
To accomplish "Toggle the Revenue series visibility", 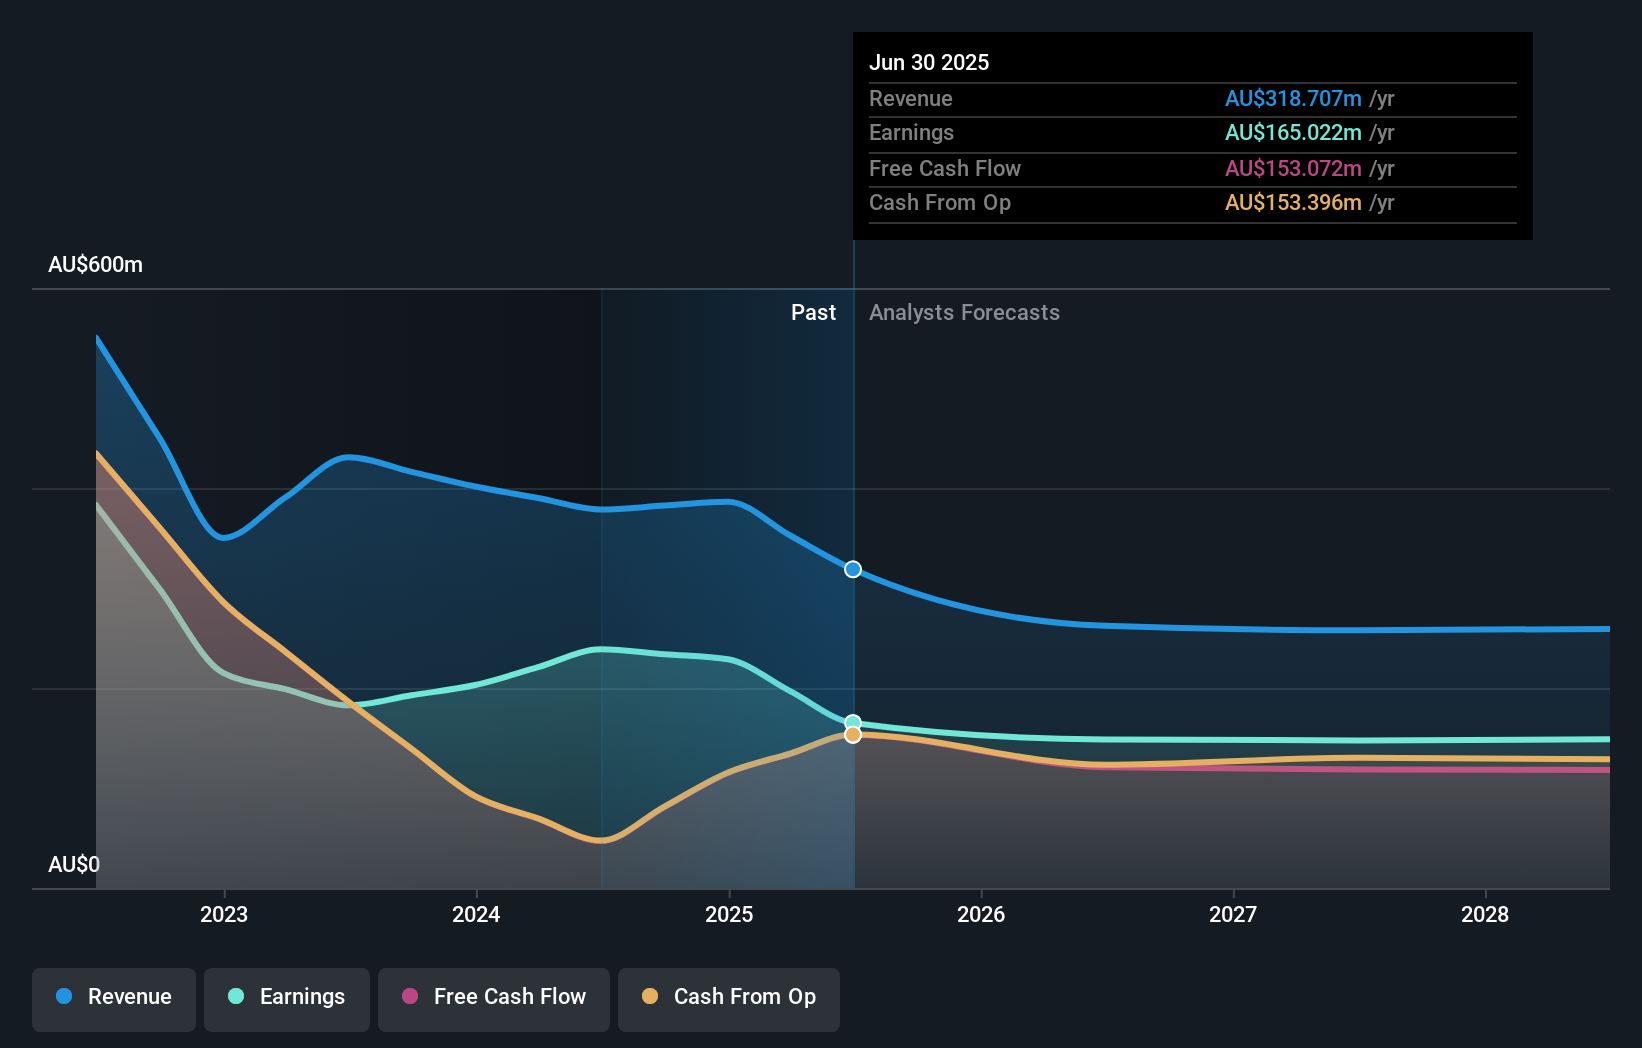I will click(113, 999).
